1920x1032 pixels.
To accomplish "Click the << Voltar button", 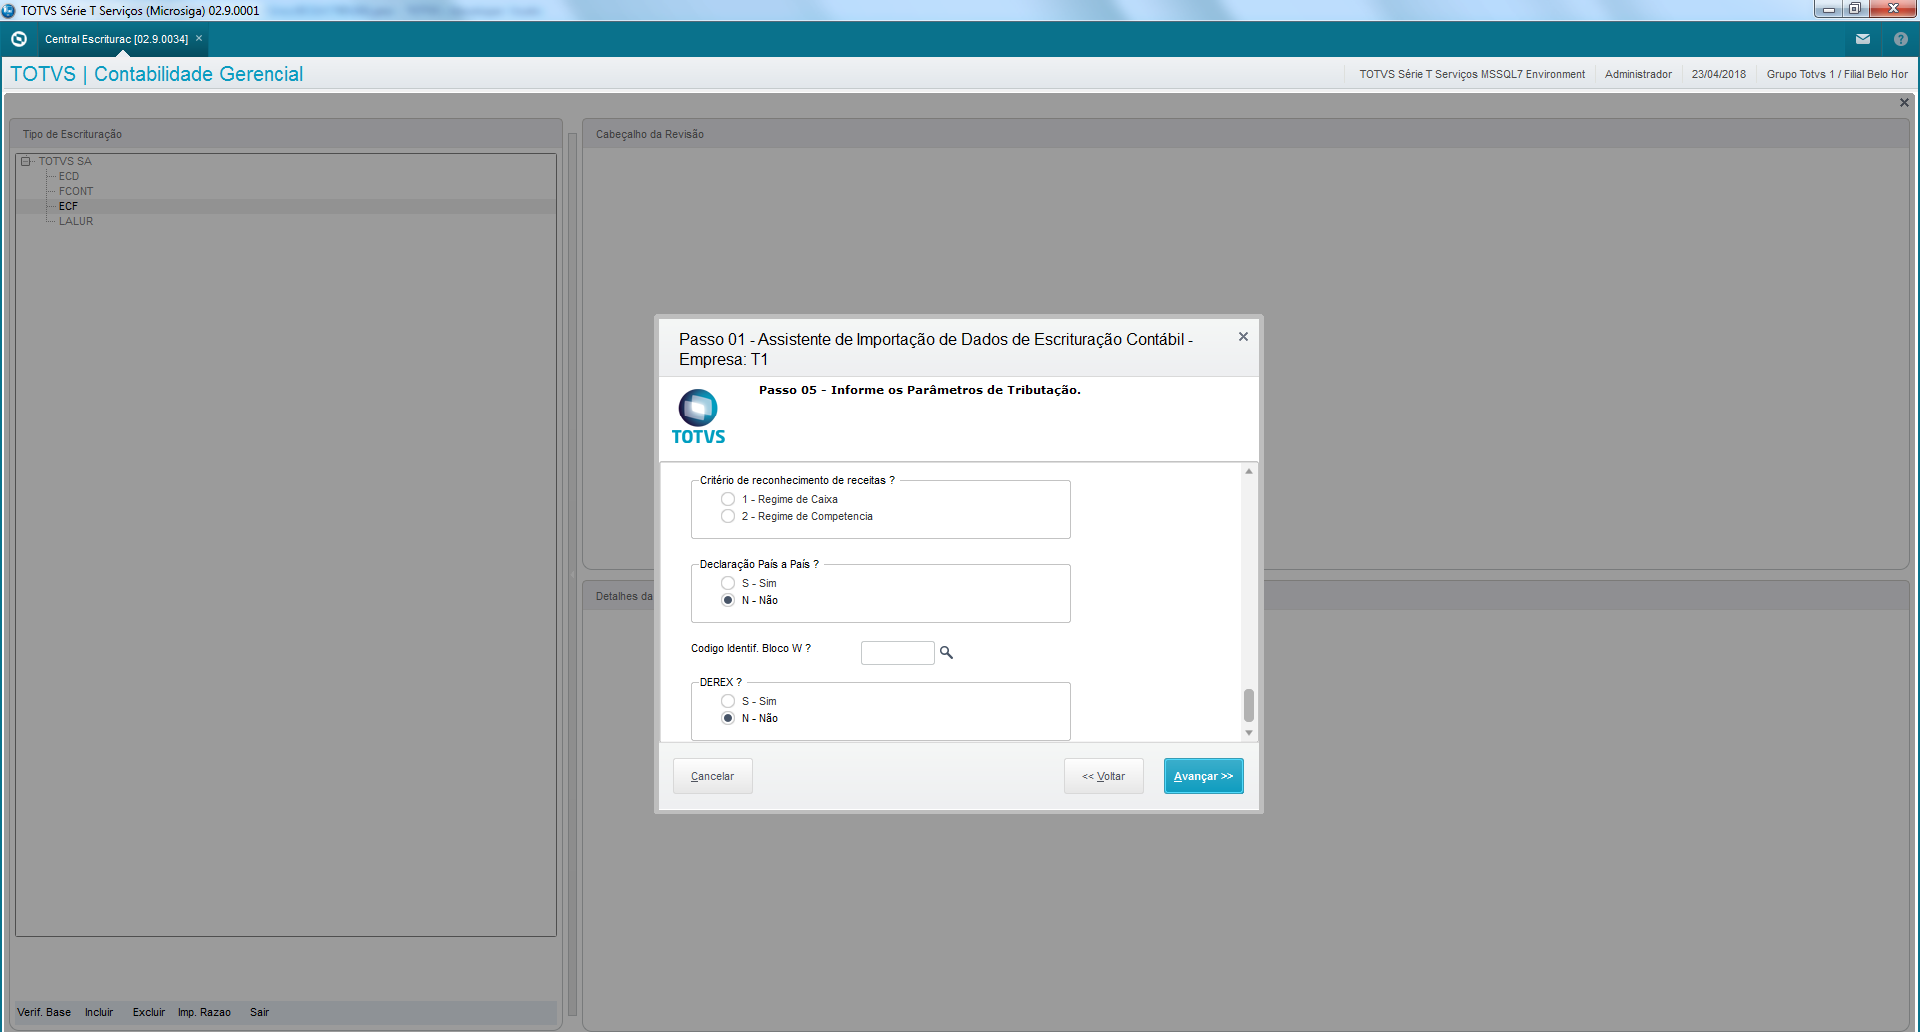I will pyautogui.click(x=1103, y=776).
